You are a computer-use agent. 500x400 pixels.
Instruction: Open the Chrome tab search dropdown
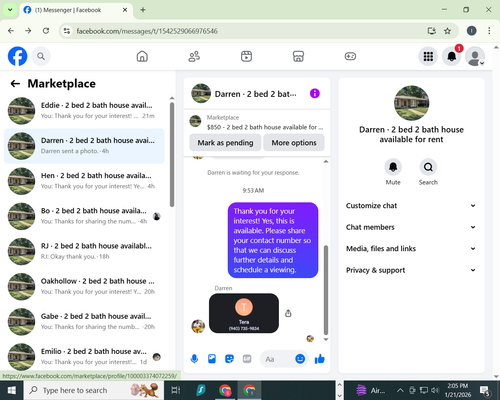pos(10,10)
